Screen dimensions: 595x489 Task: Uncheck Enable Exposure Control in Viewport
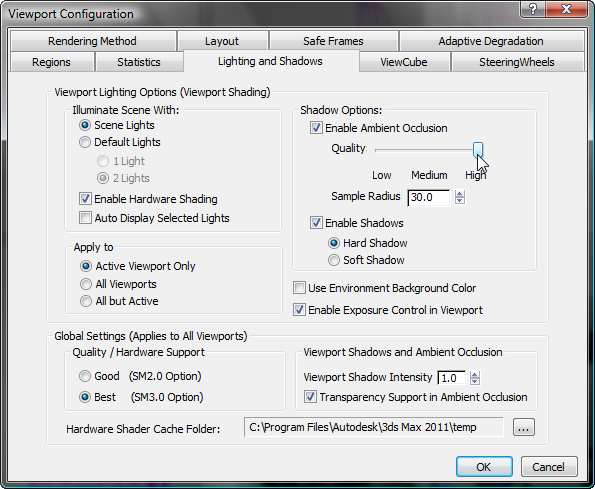299,310
